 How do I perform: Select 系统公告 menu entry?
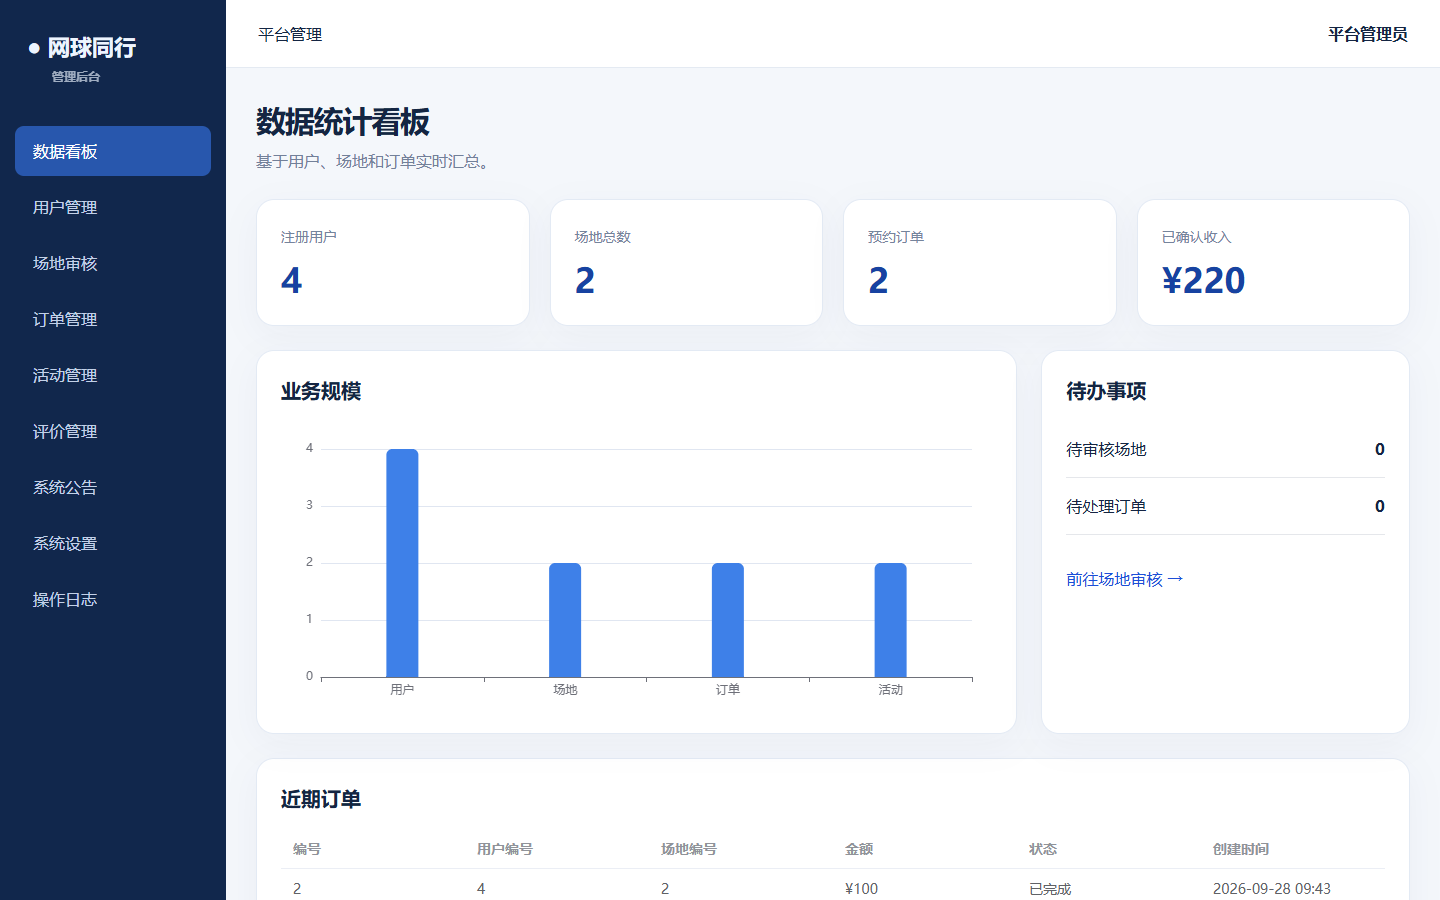point(113,487)
